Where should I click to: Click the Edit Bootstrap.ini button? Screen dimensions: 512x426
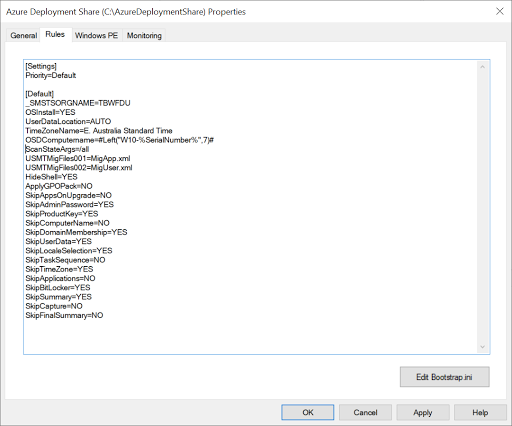point(445,377)
